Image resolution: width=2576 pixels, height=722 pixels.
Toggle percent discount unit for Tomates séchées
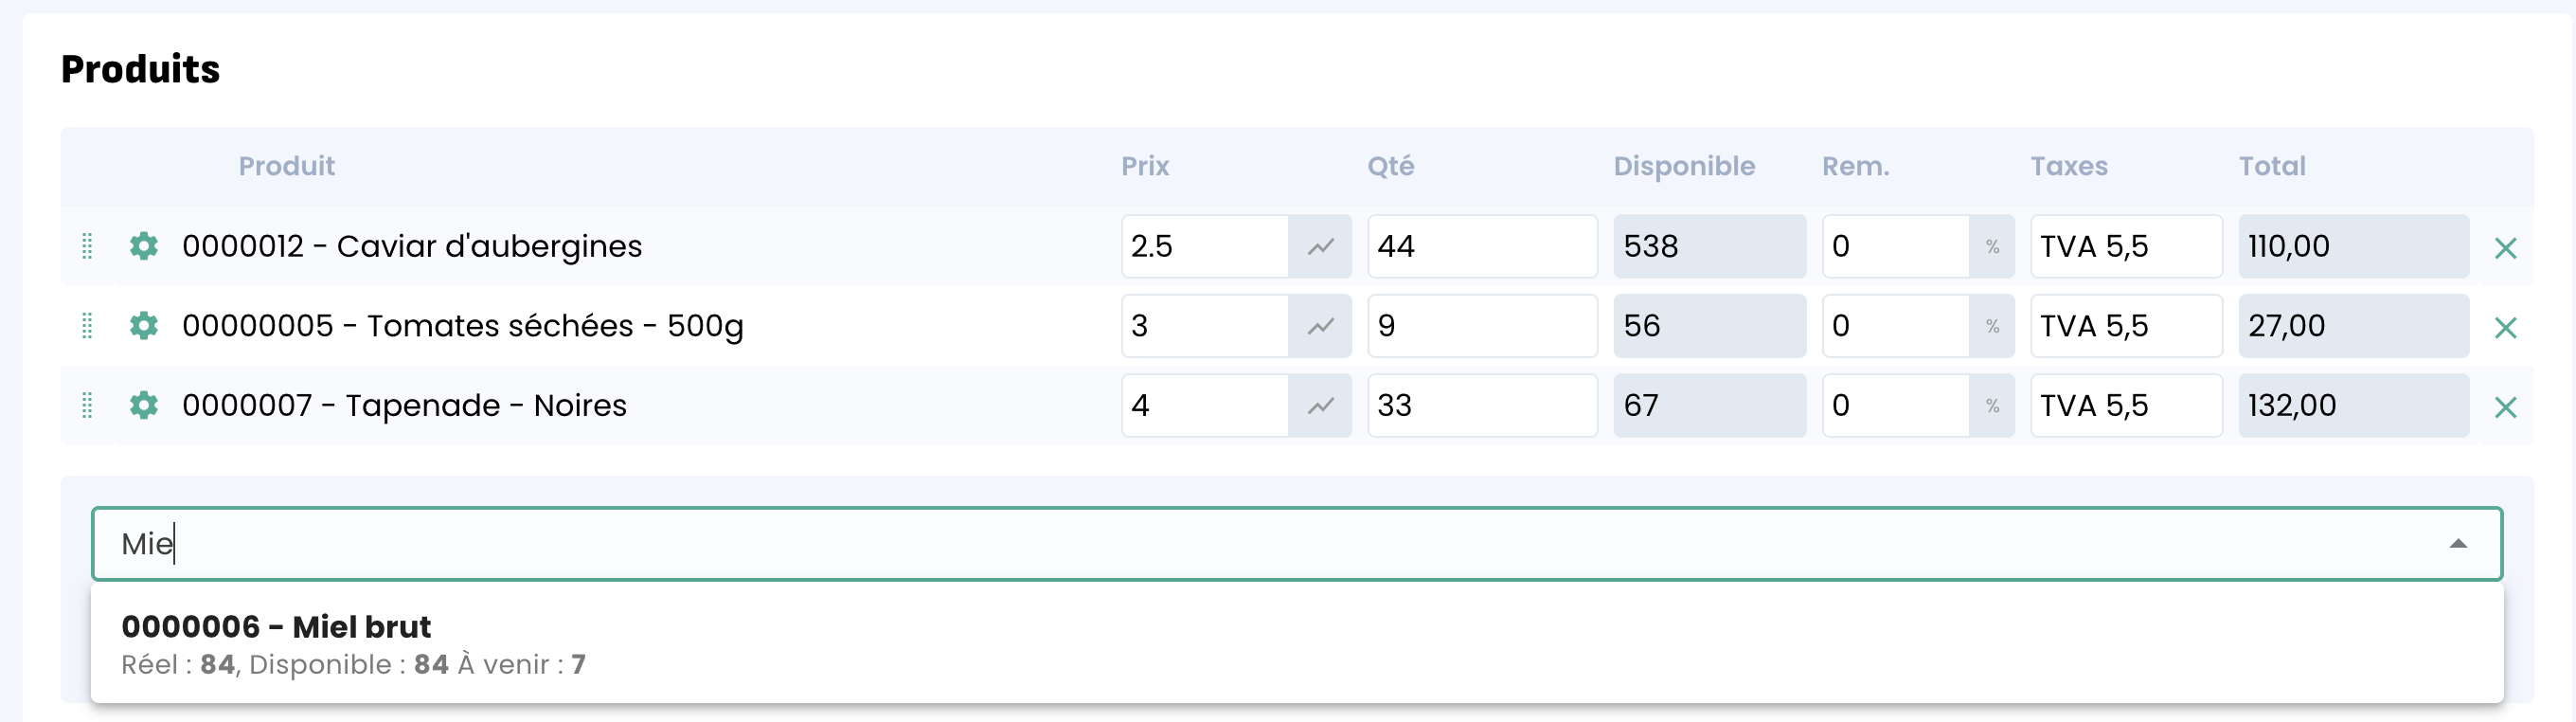click(1992, 326)
